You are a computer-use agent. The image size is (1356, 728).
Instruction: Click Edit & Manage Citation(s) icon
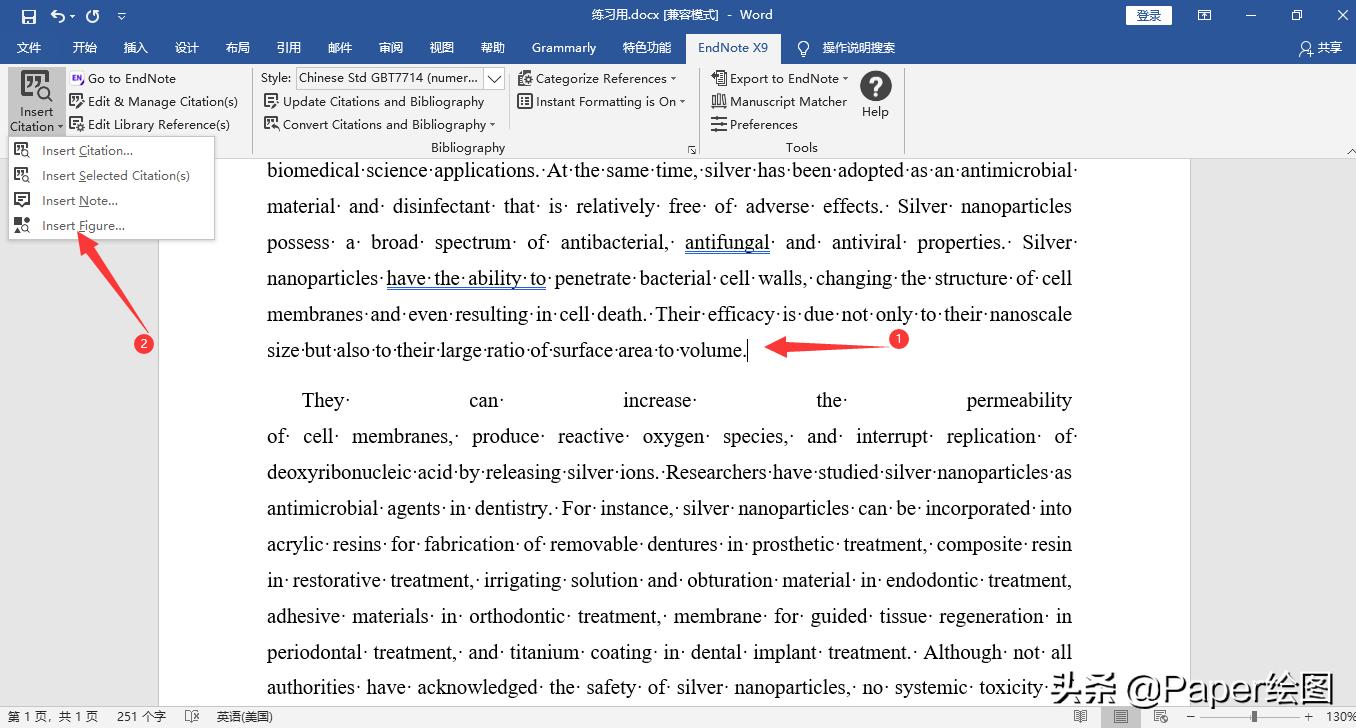click(x=73, y=101)
